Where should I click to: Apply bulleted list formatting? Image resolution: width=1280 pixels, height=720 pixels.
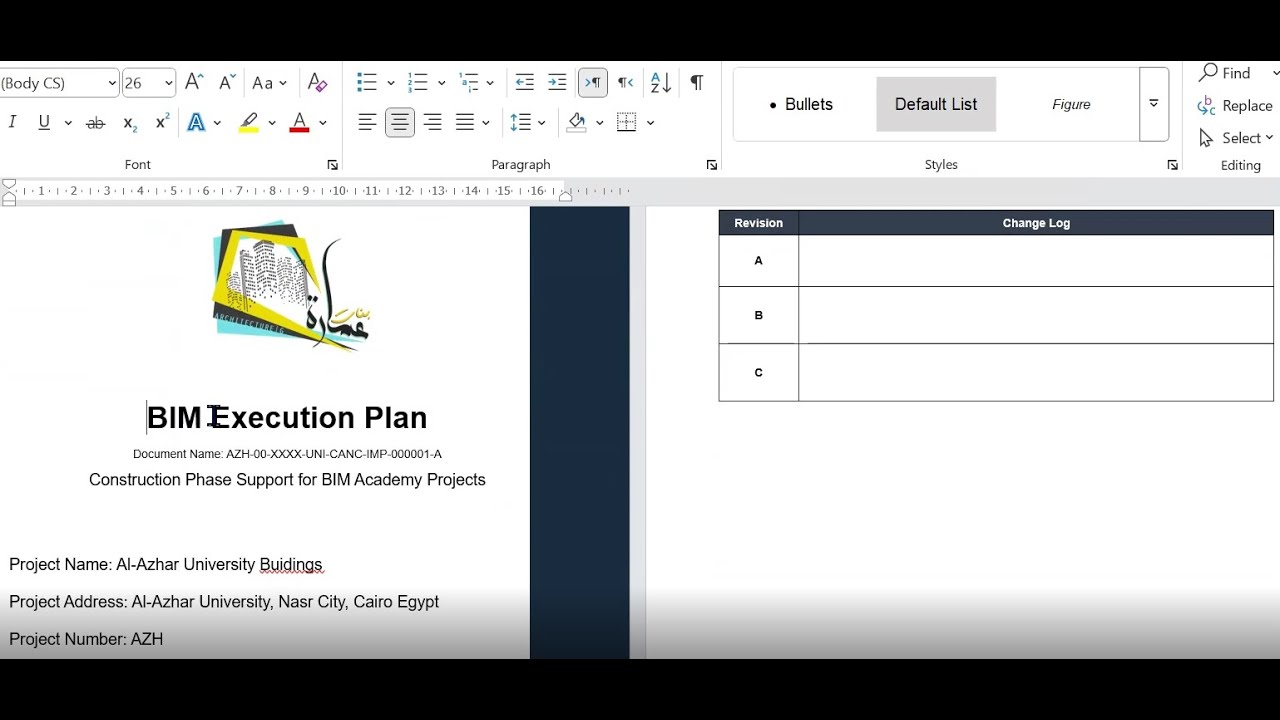click(x=367, y=83)
